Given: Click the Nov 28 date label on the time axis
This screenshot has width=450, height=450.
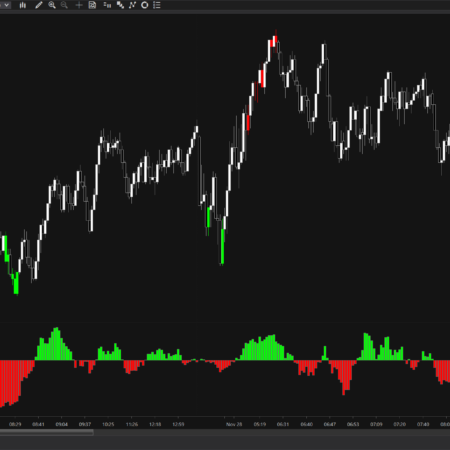Looking at the screenshot, I should pos(234,424).
